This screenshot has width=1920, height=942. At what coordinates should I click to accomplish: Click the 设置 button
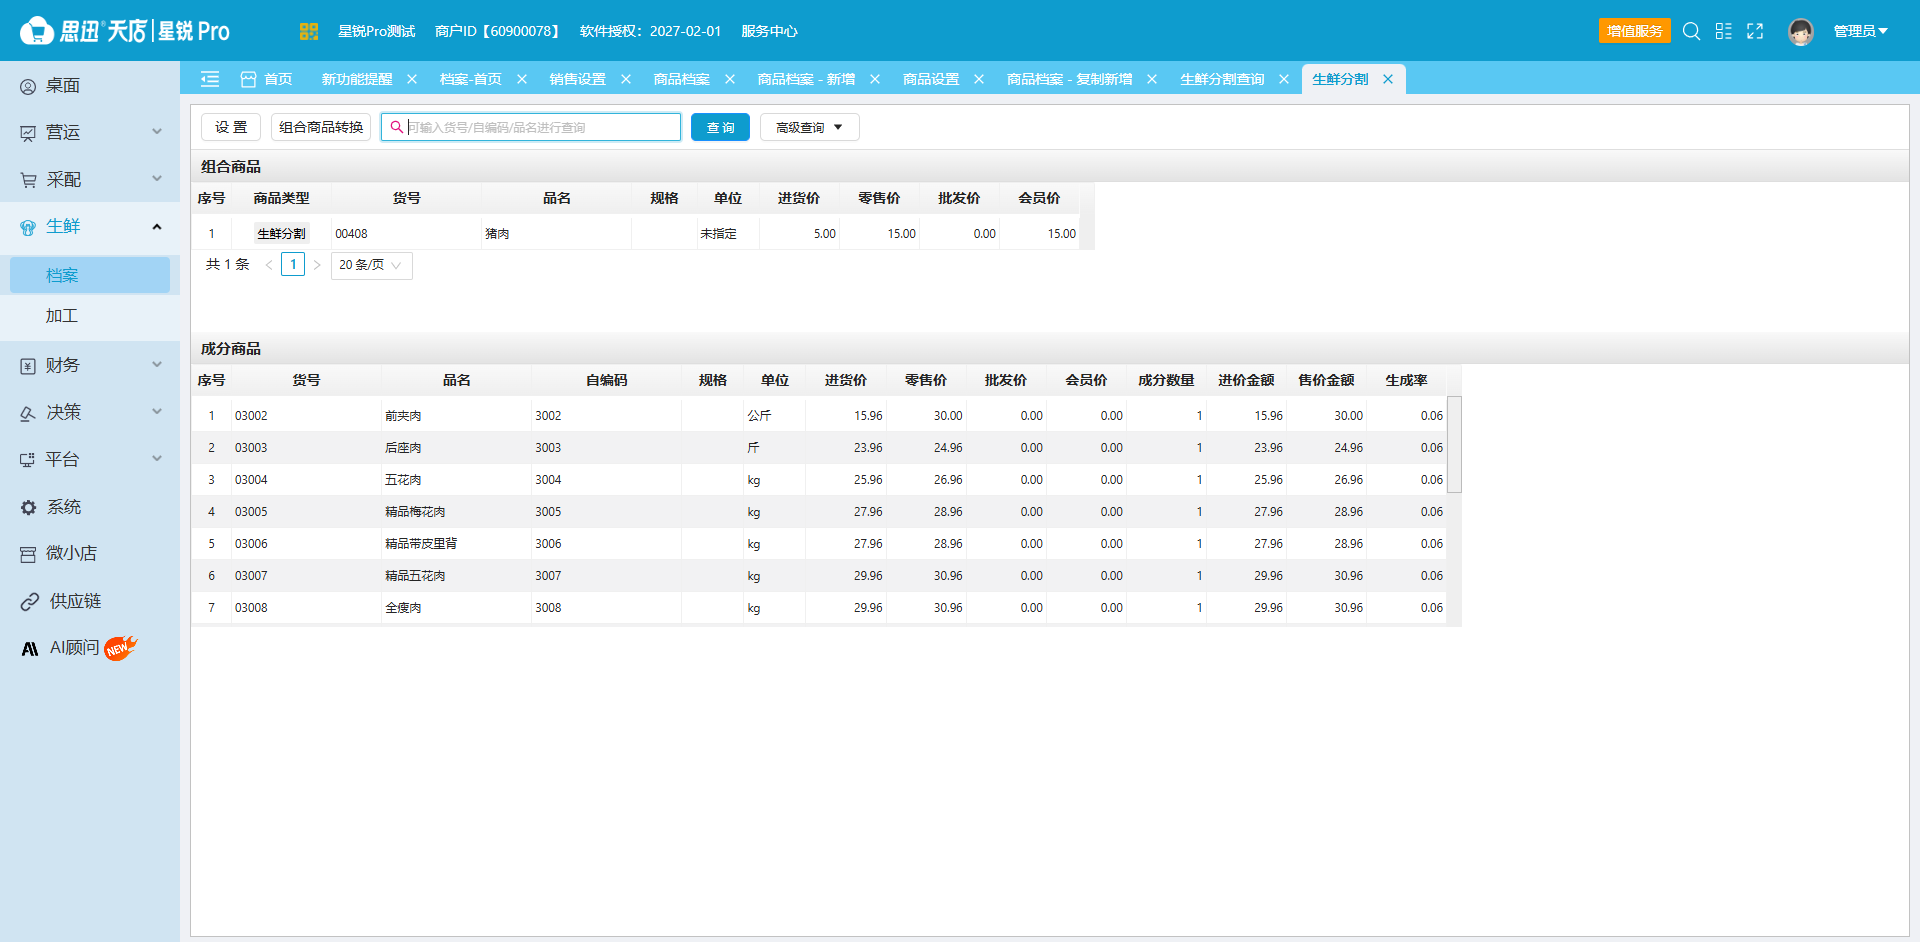[x=231, y=127]
